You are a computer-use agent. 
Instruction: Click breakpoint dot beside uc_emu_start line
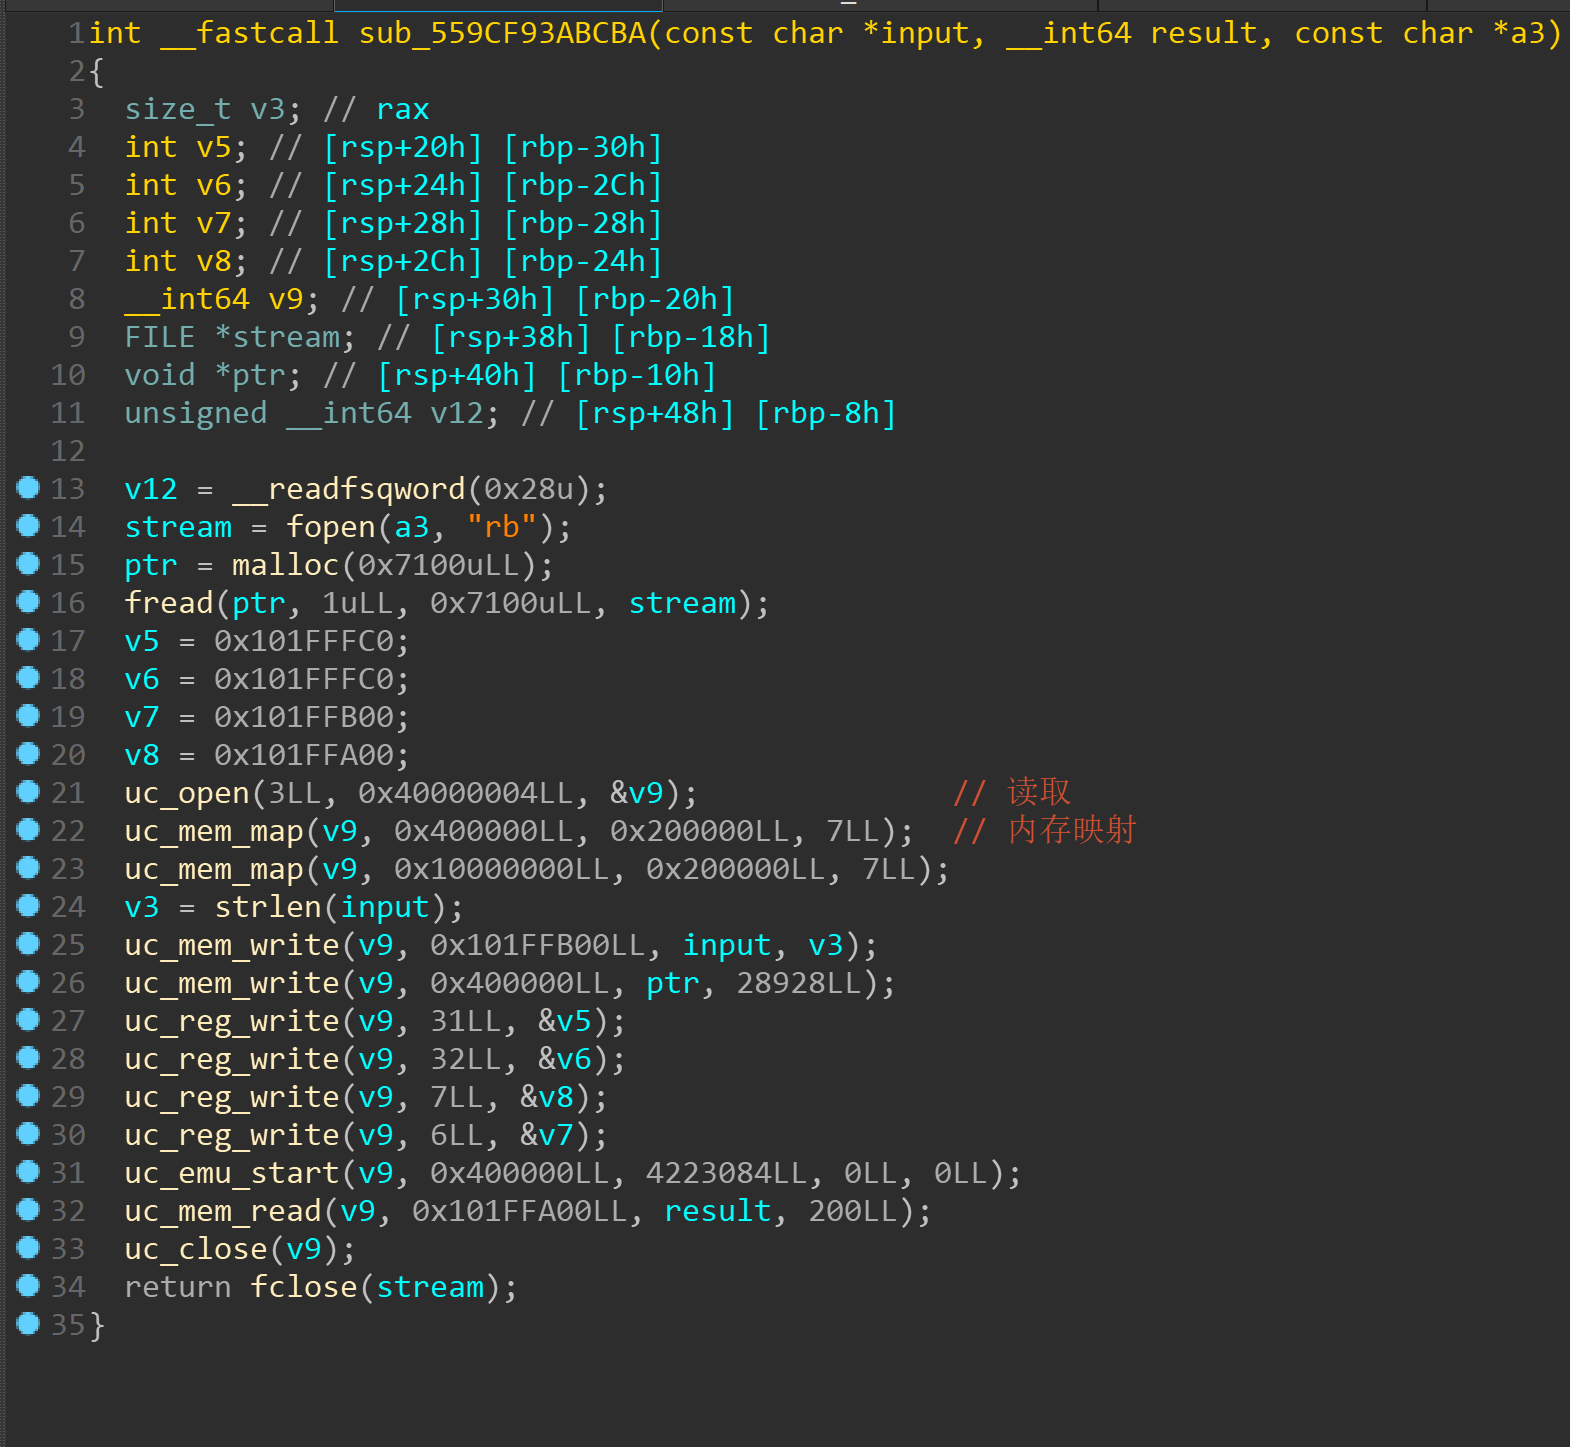[28, 1172]
